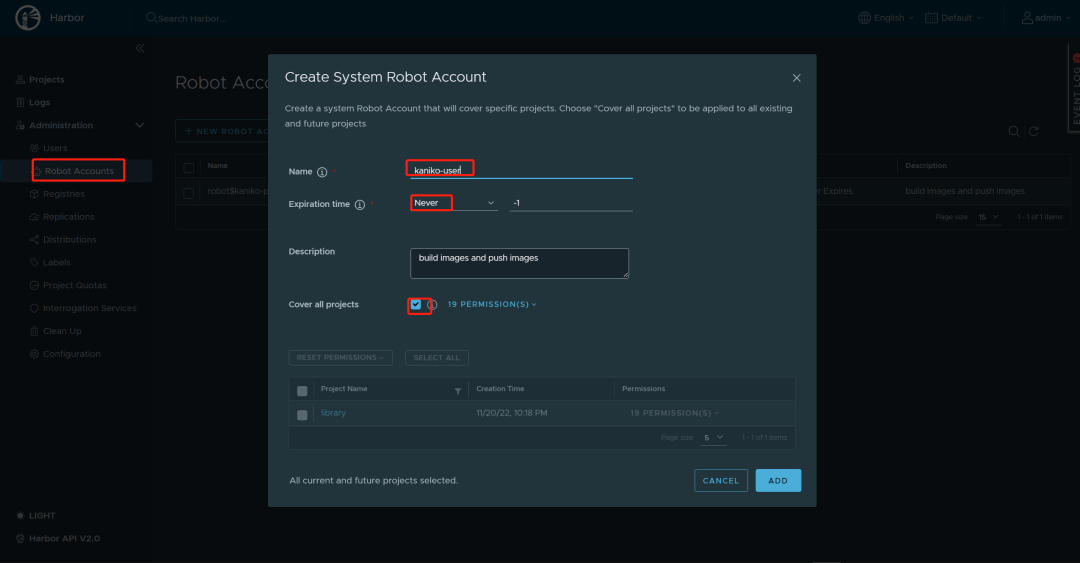Collapse the Administration section chevron
The height and width of the screenshot is (563, 1080).
[x=140, y=125]
